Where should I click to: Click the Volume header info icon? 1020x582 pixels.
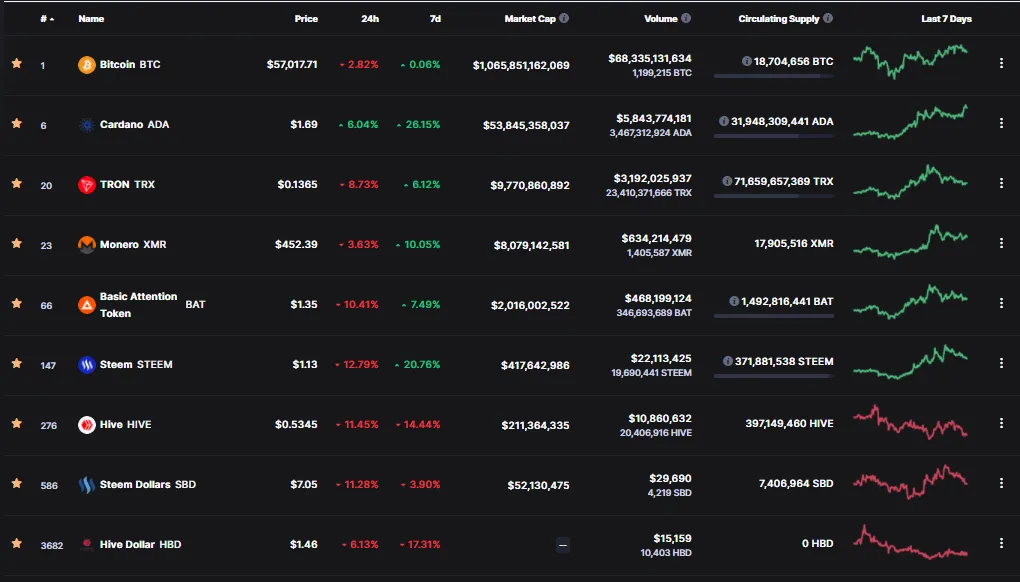tap(686, 18)
